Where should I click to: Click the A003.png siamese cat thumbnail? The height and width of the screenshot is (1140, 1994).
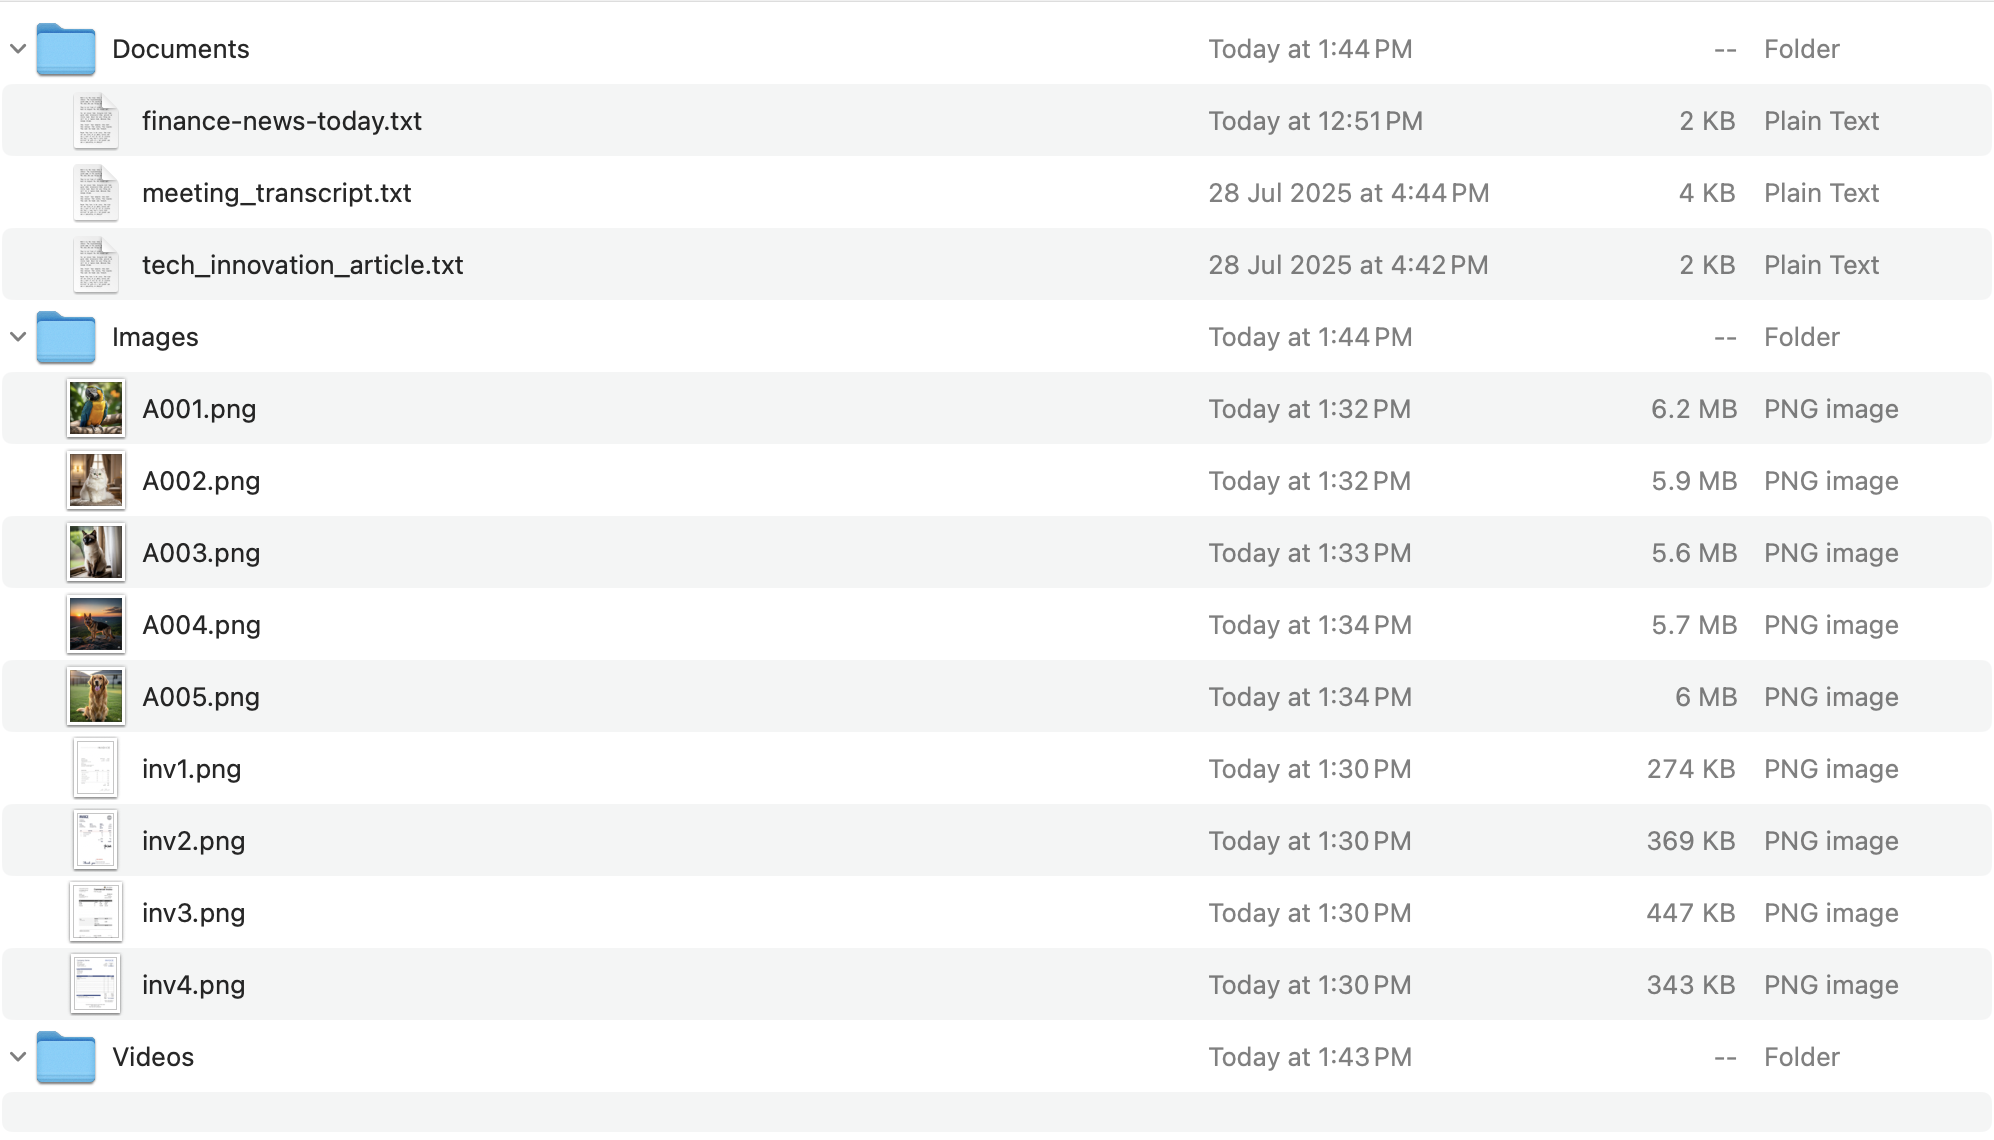(96, 553)
